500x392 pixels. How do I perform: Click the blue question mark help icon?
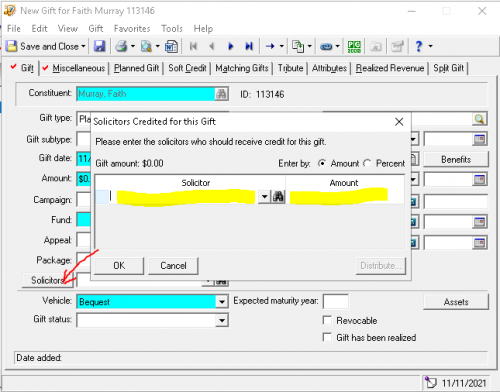tap(419, 46)
